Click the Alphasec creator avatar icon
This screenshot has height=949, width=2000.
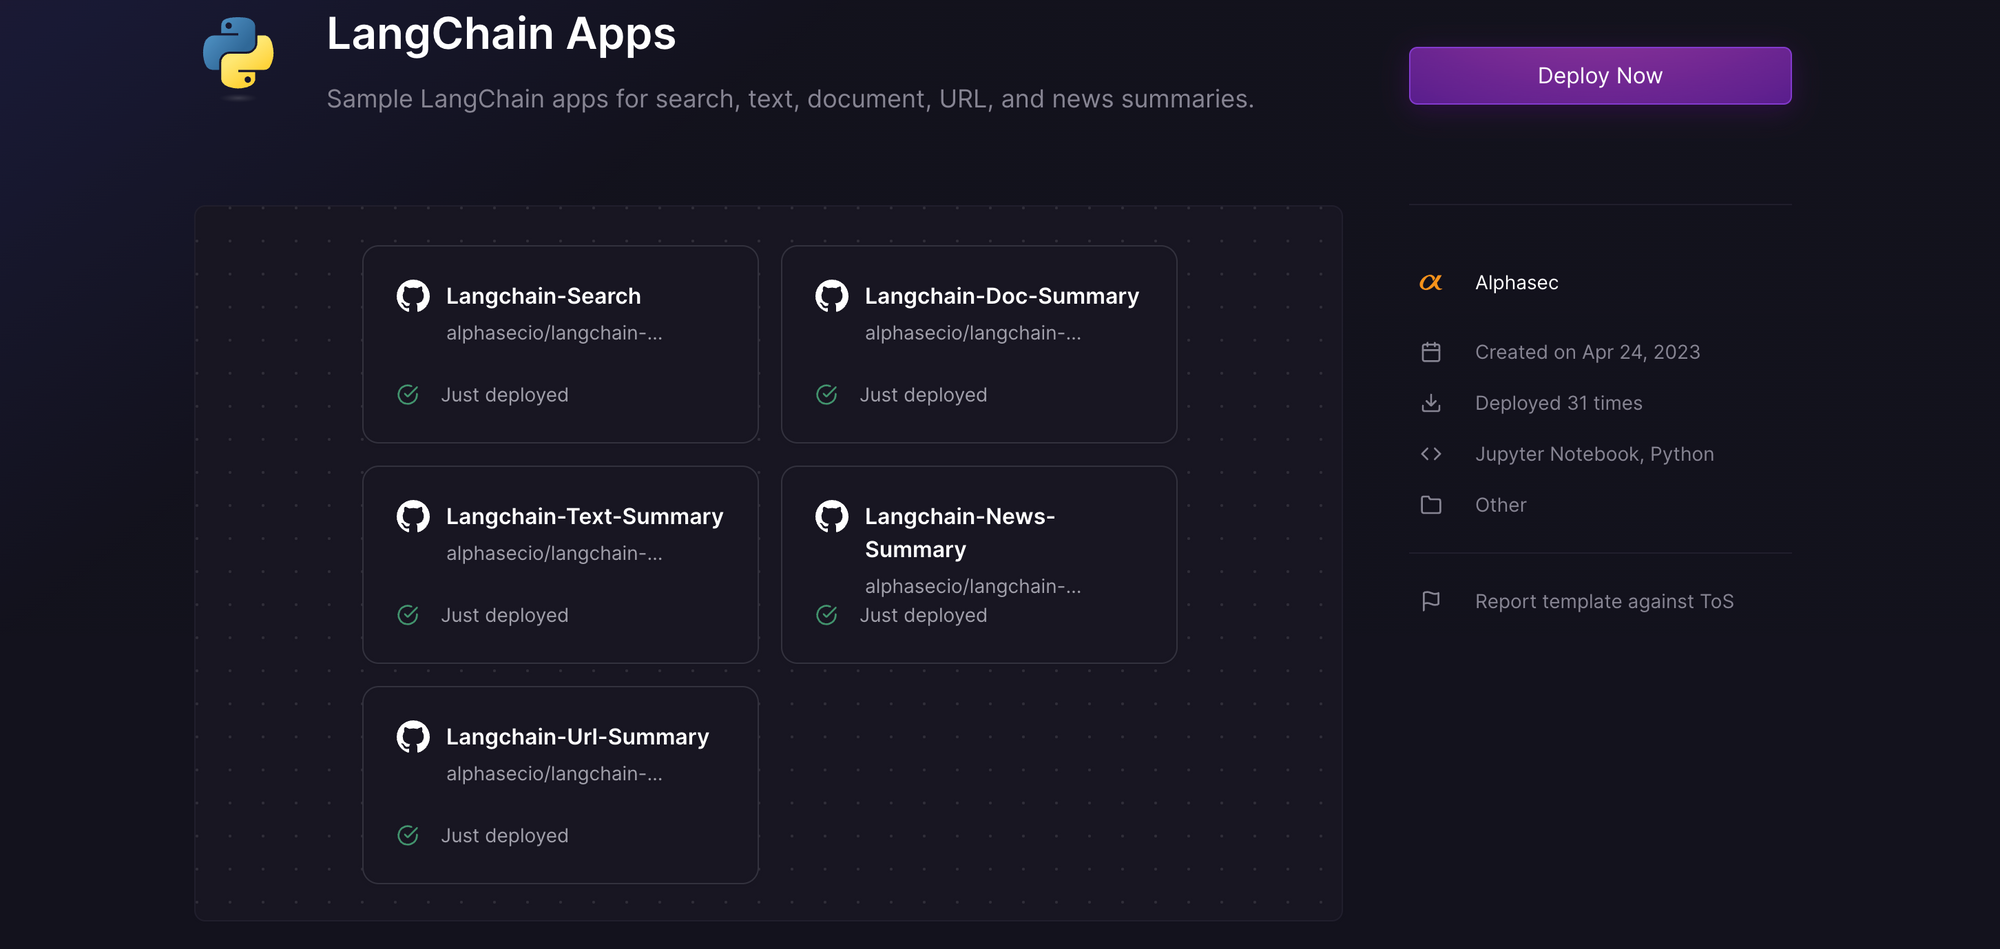(1430, 282)
